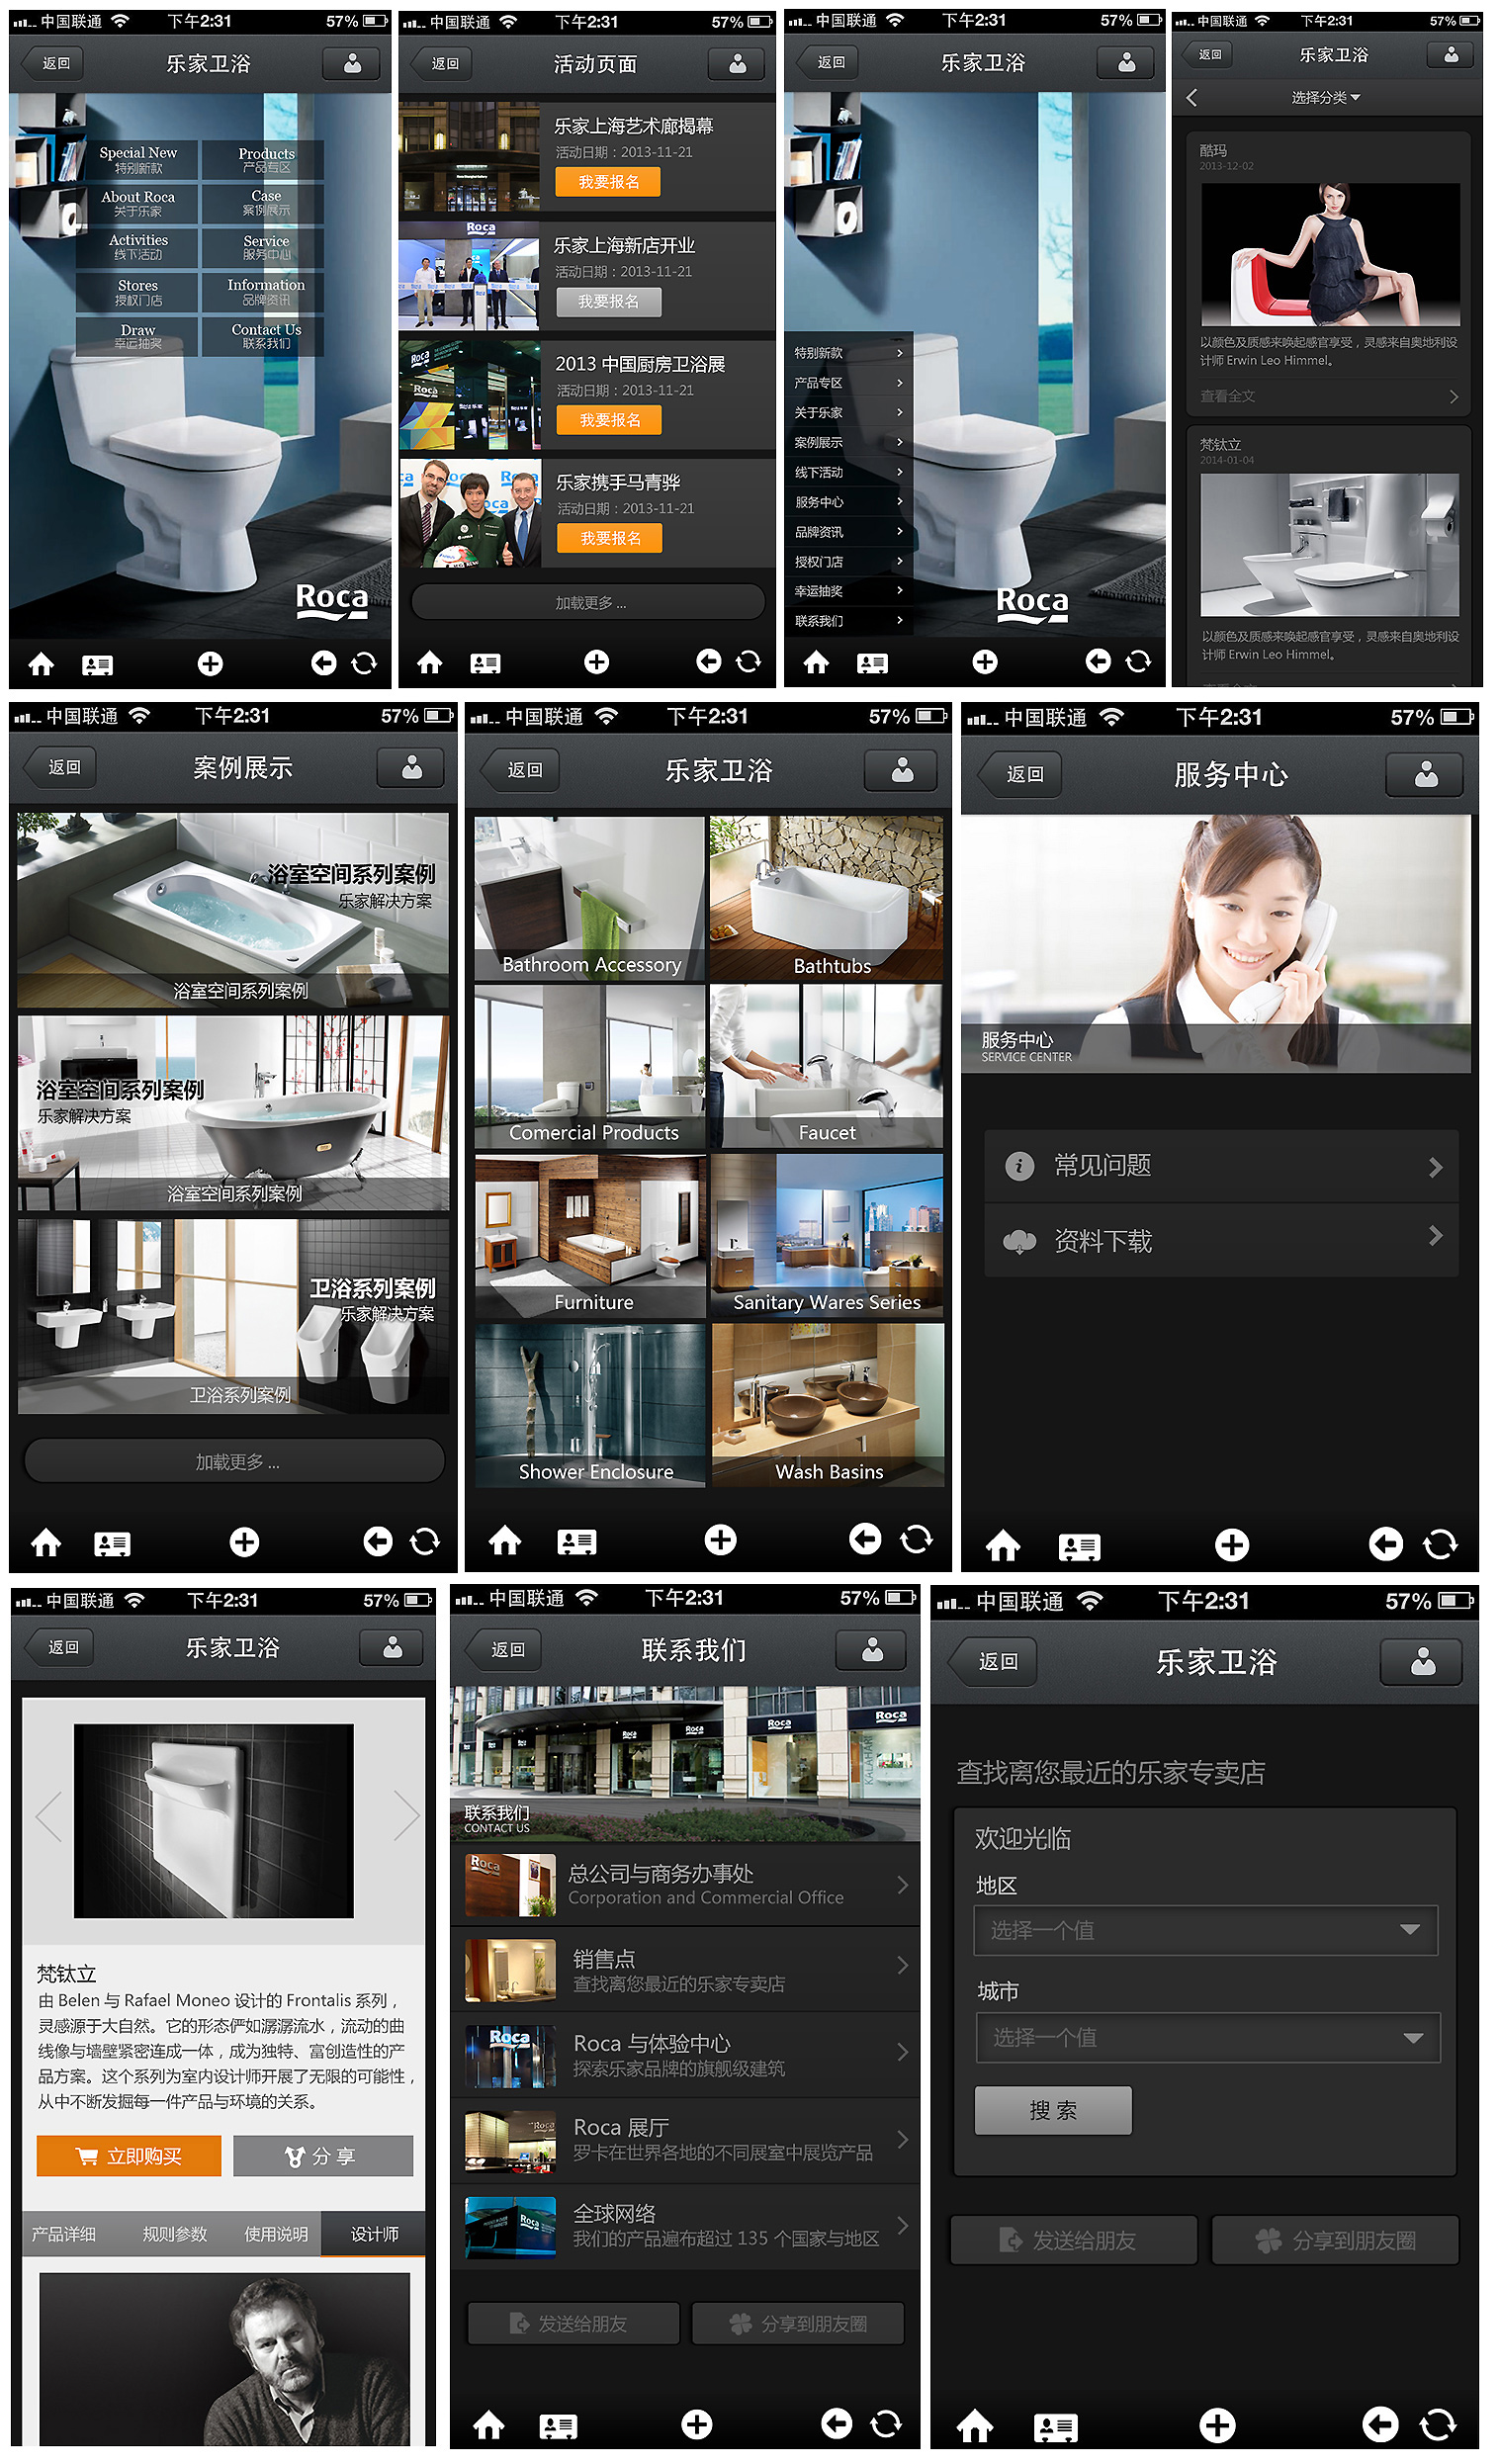Tap 我要报名 for 乐家上海艺术廊揭幕
The width and height of the screenshot is (1499, 2464).
coord(609,182)
